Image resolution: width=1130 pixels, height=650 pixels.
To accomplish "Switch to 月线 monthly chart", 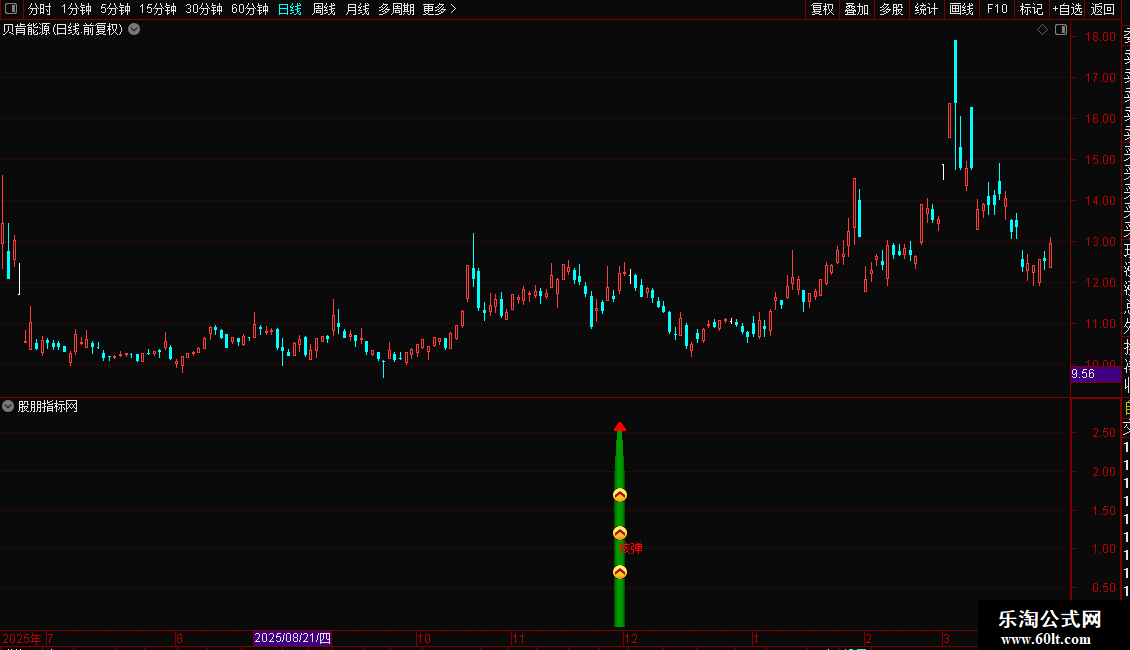I will pyautogui.click(x=357, y=9).
